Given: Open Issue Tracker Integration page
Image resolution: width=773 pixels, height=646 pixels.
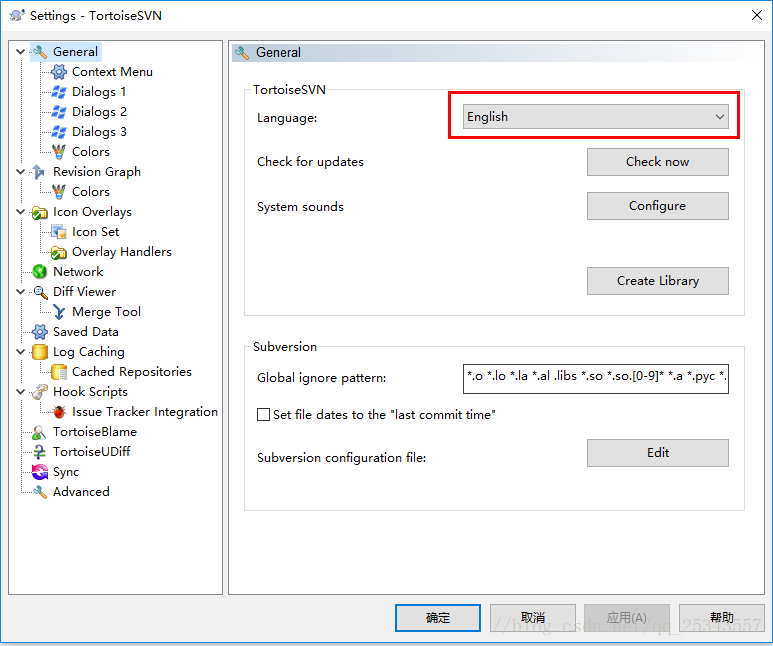Looking at the screenshot, I should (x=145, y=412).
